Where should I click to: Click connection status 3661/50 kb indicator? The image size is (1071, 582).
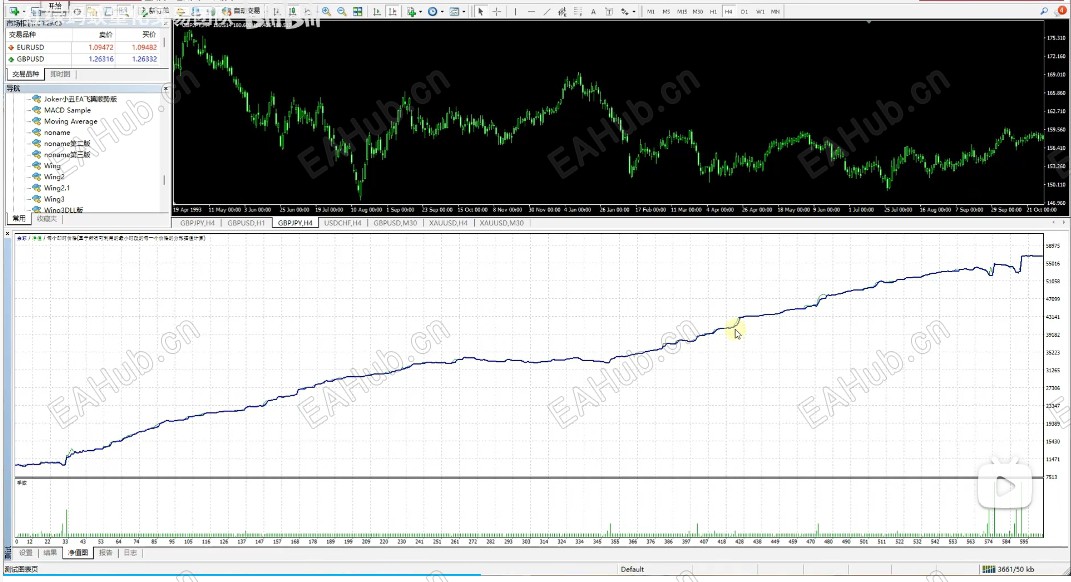(x=1008, y=569)
